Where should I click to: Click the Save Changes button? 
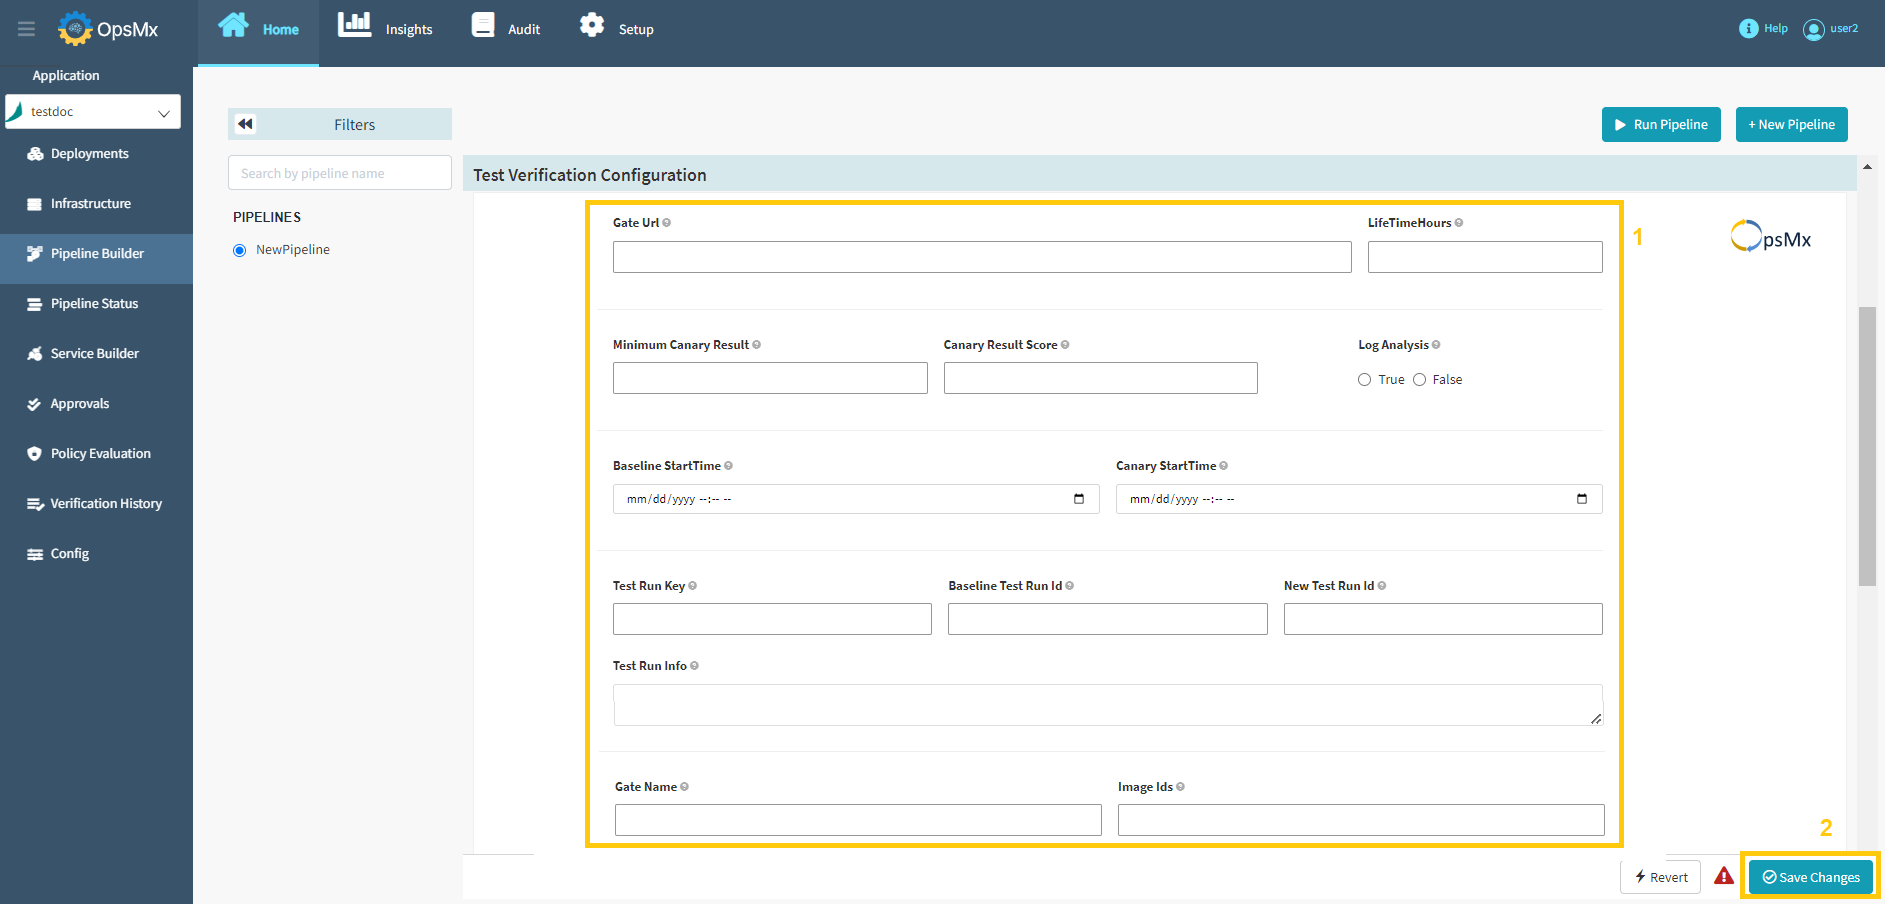pos(1810,877)
